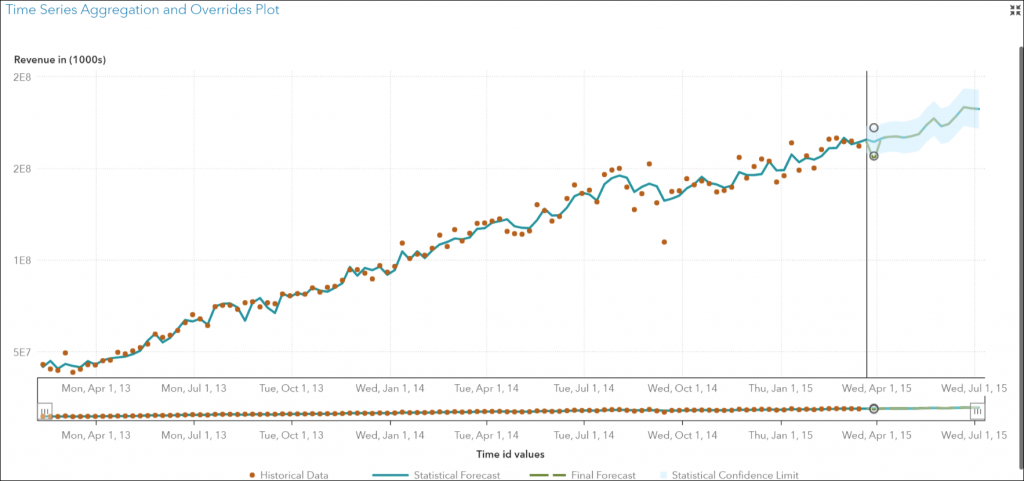Click the collapse plot icon in top-right corner
The height and width of the screenshot is (481, 1024).
click(x=1012, y=9)
